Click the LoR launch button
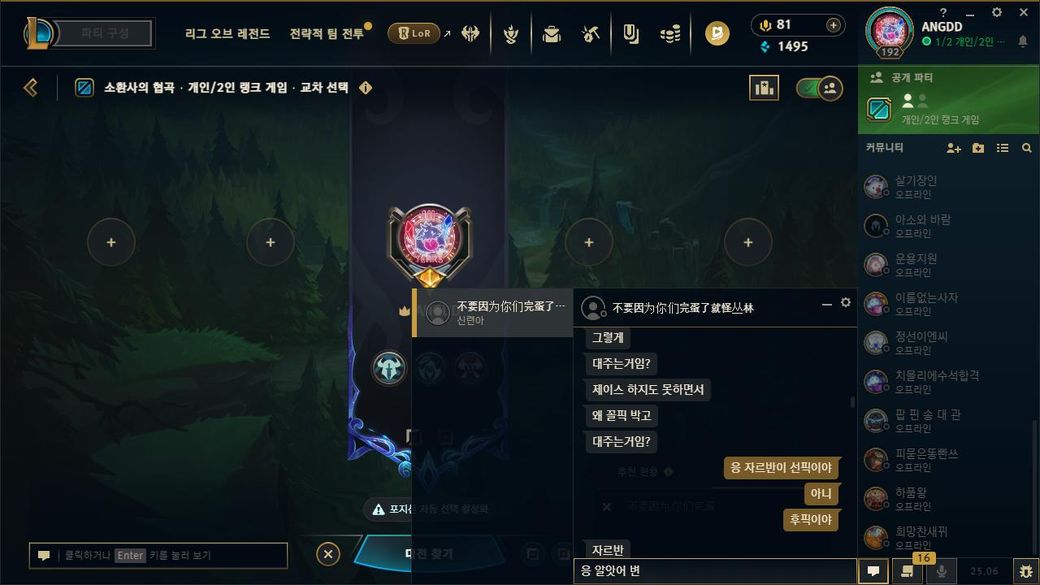 [x=414, y=33]
